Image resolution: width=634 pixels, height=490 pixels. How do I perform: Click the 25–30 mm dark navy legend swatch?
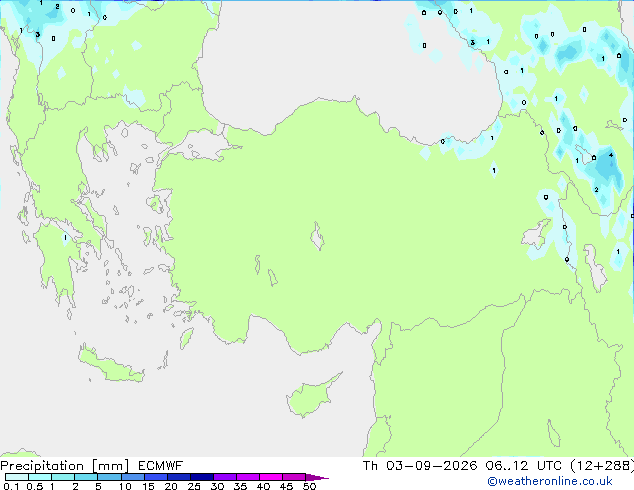click(201, 477)
